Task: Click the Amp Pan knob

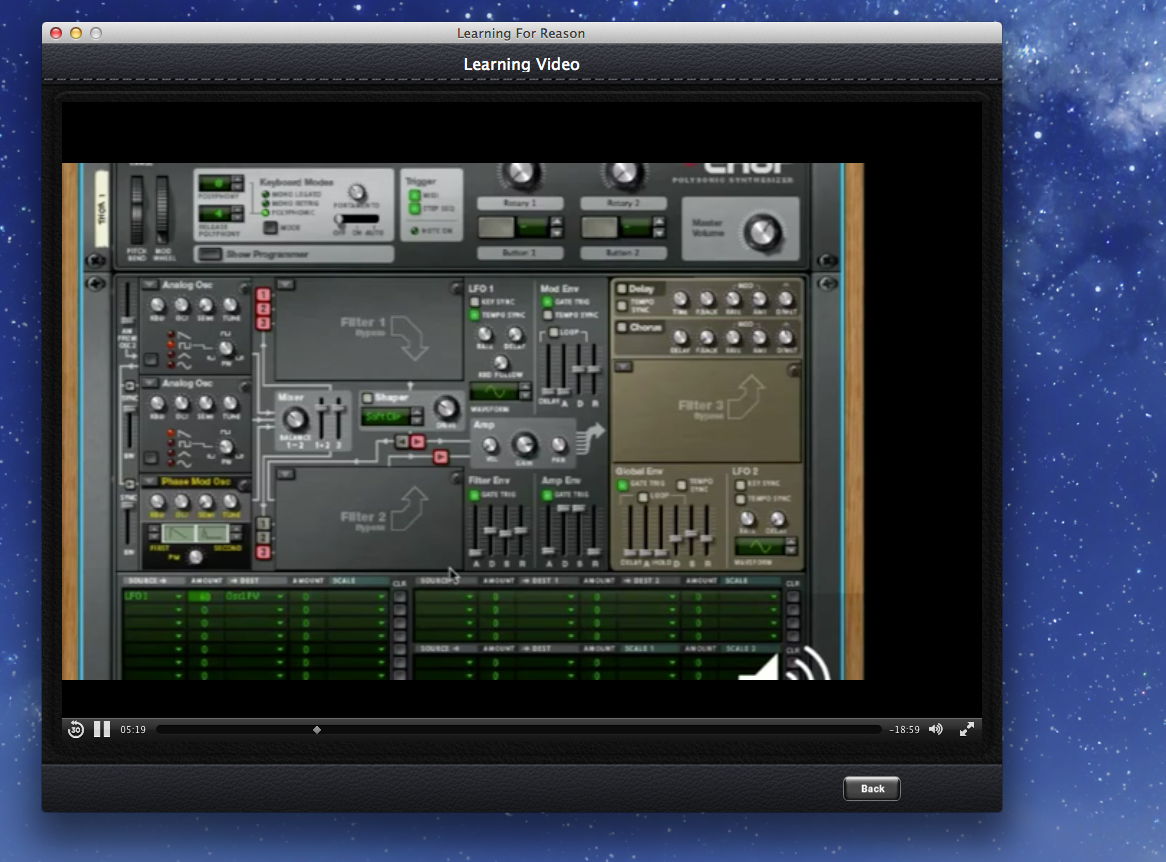Action: coord(558,446)
